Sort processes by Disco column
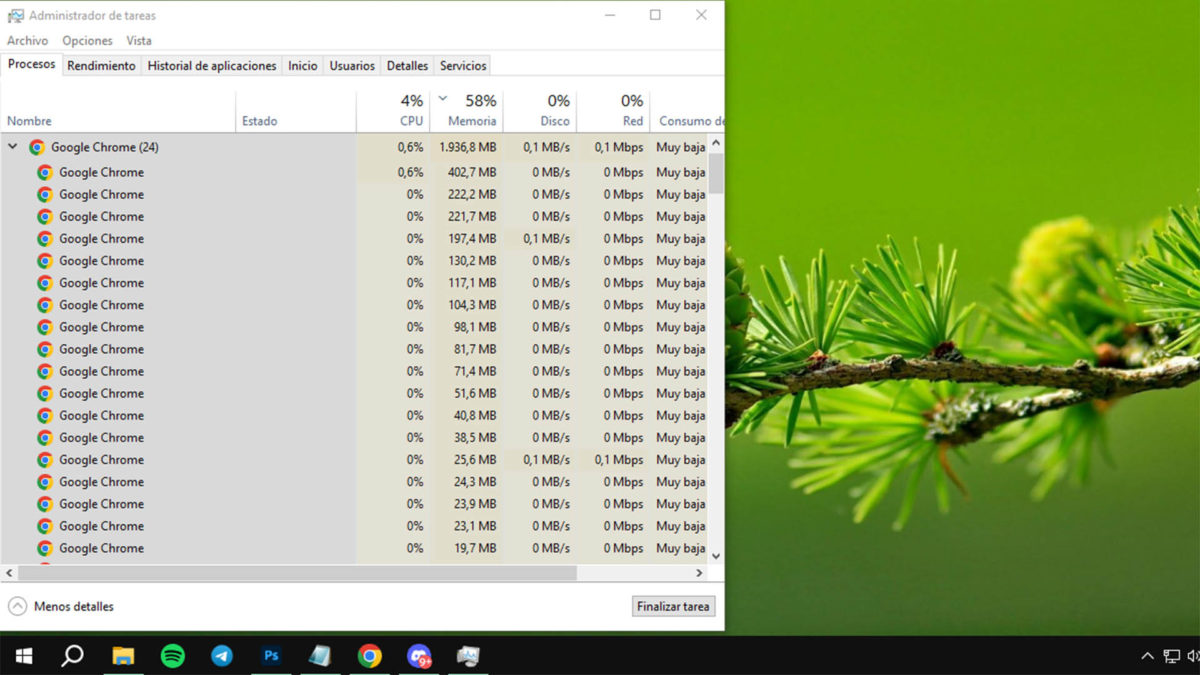Image resolution: width=1200 pixels, height=675 pixels. (540, 111)
